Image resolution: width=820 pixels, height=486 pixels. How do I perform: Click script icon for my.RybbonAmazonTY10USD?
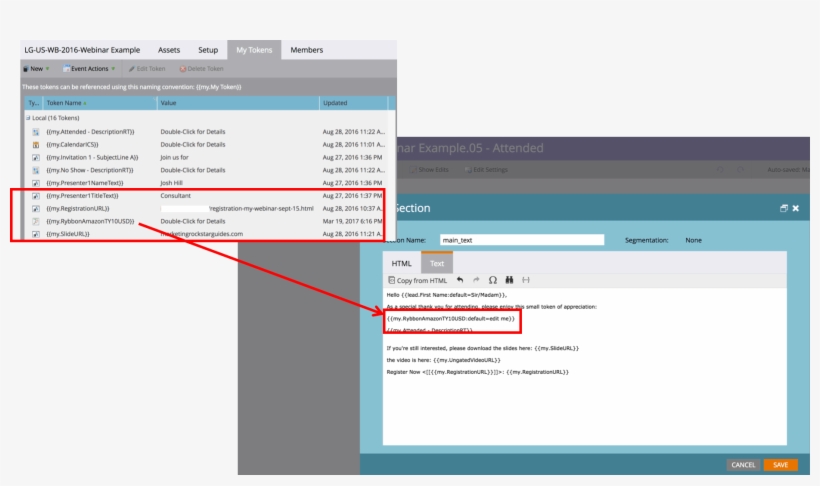(x=36, y=222)
